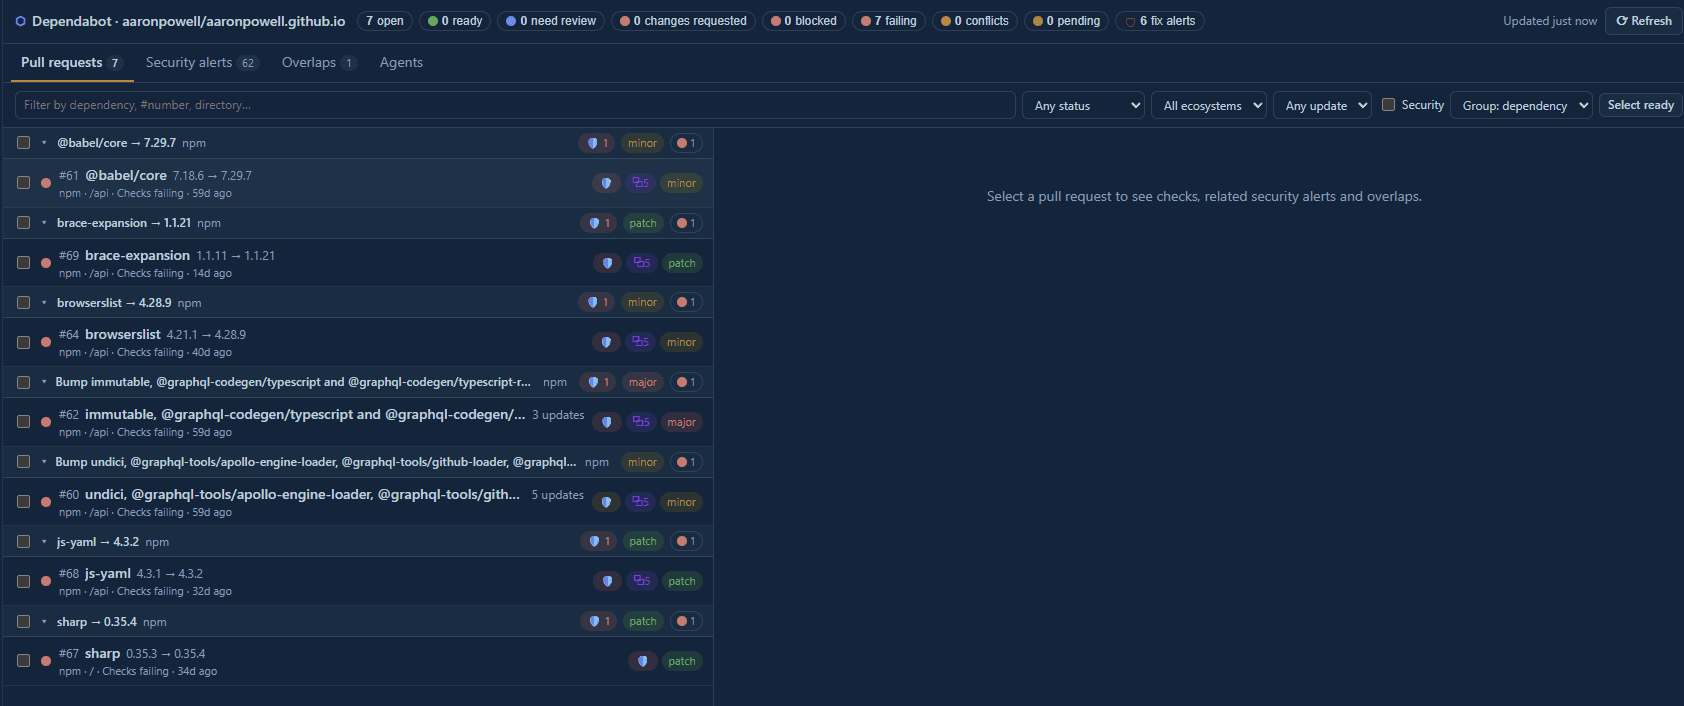Click the Refresh button
The width and height of the screenshot is (1684, 706).
pos(1644,21)
